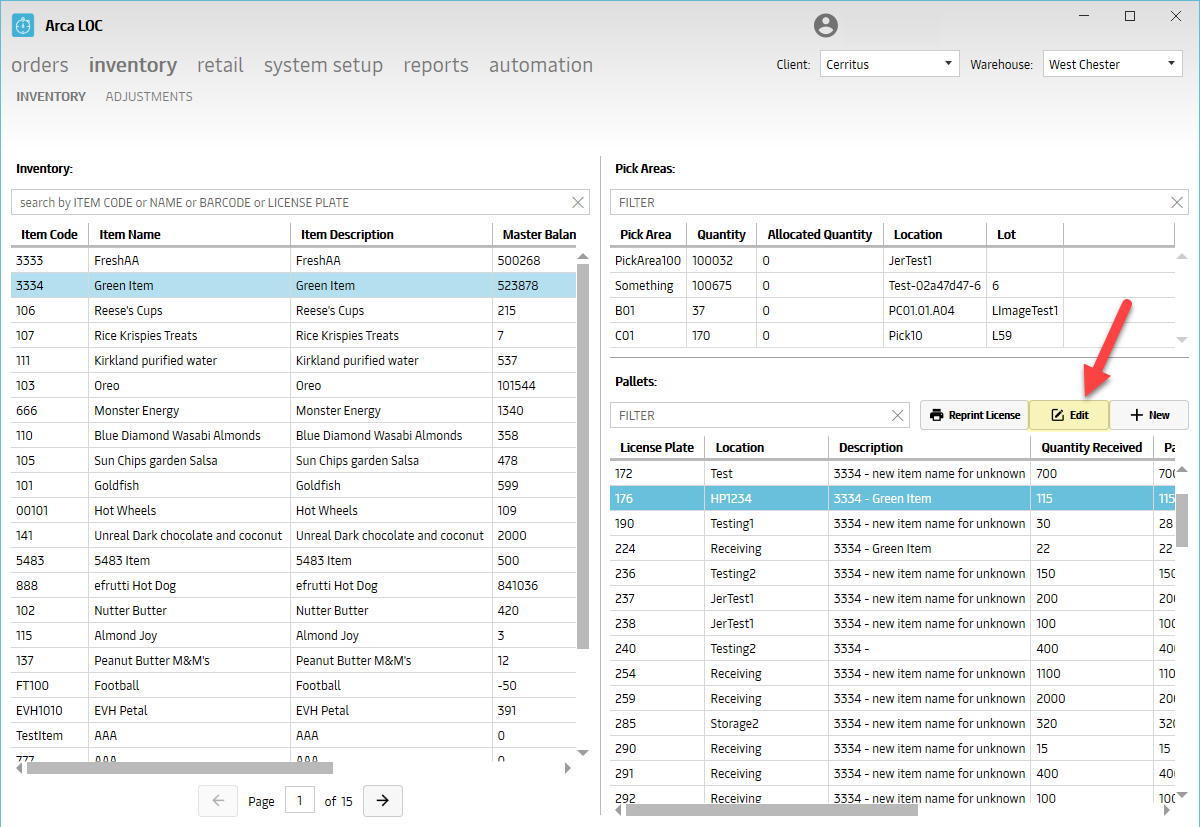Select the C01 pick area row

(892, 335)
